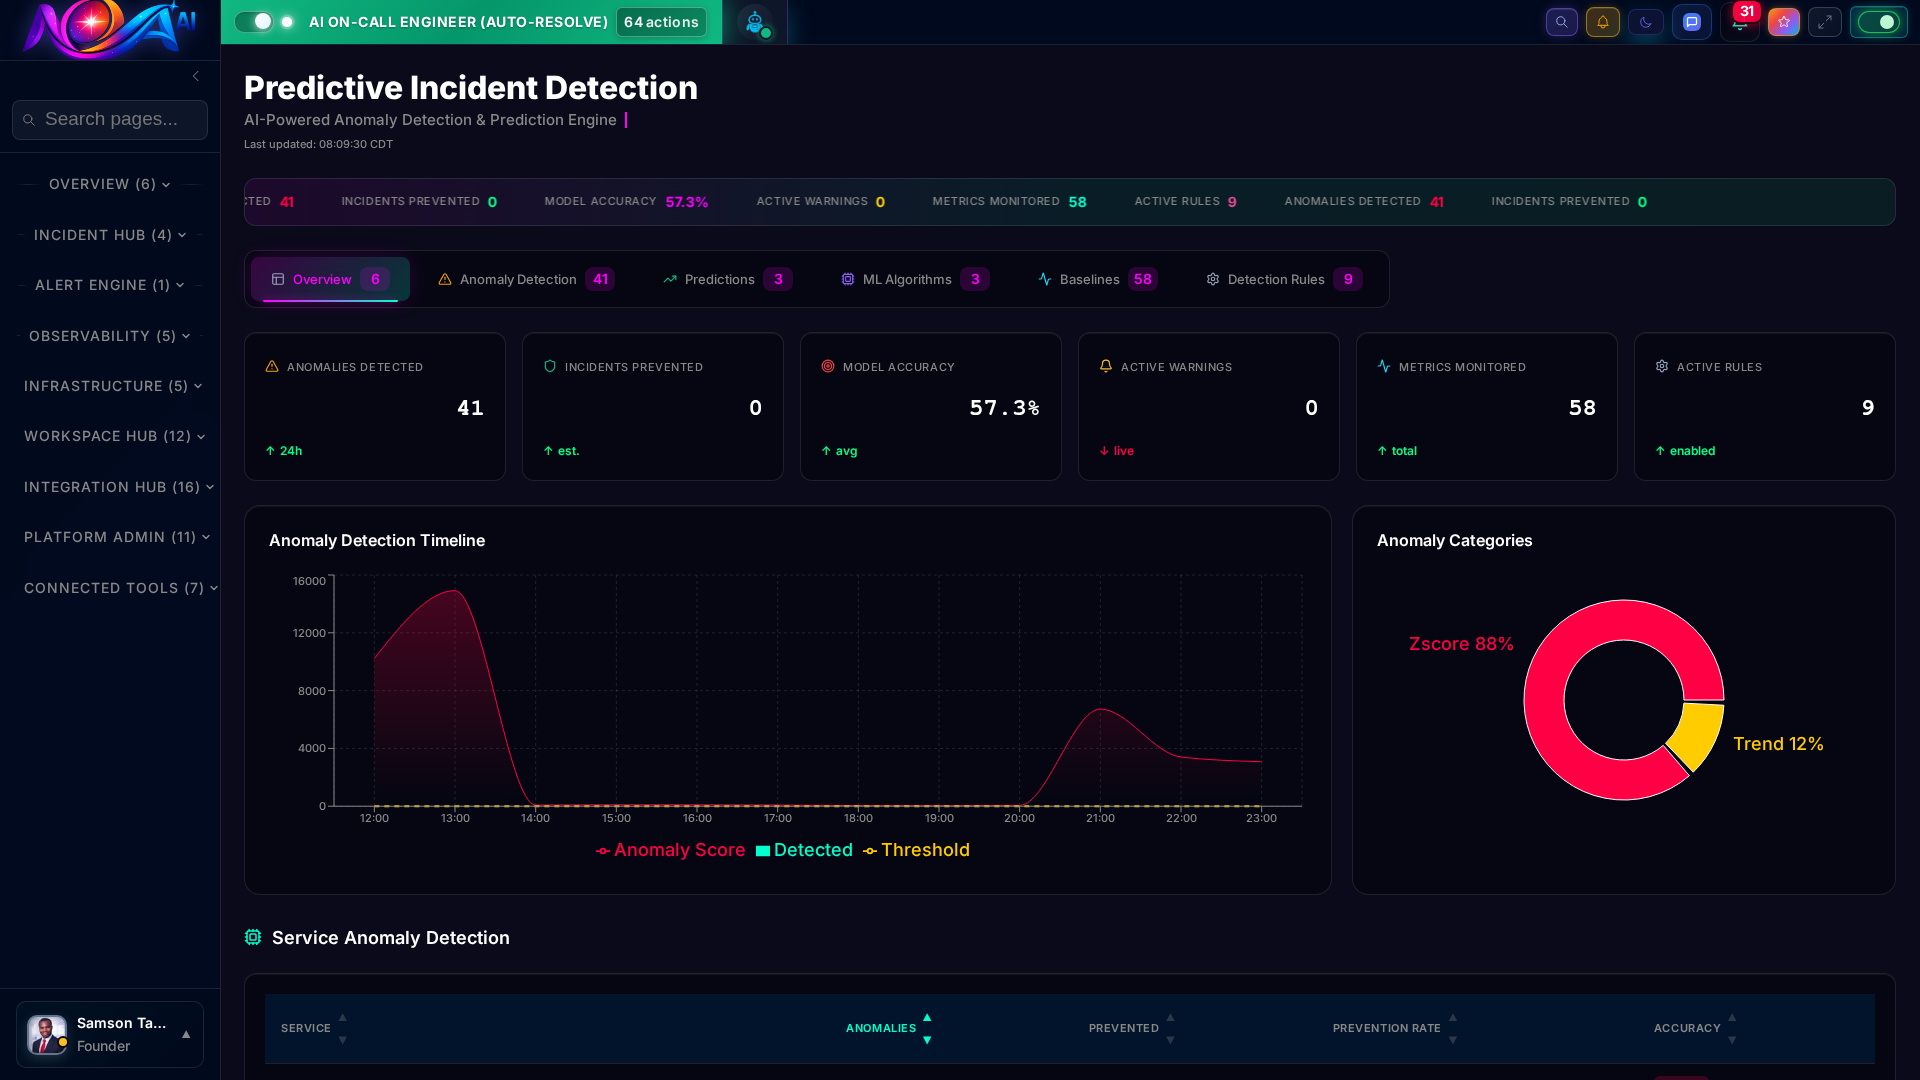Click the AI robot assistant icon
Viewport: 1920px width, 1080px height.
tap(756, 22)
